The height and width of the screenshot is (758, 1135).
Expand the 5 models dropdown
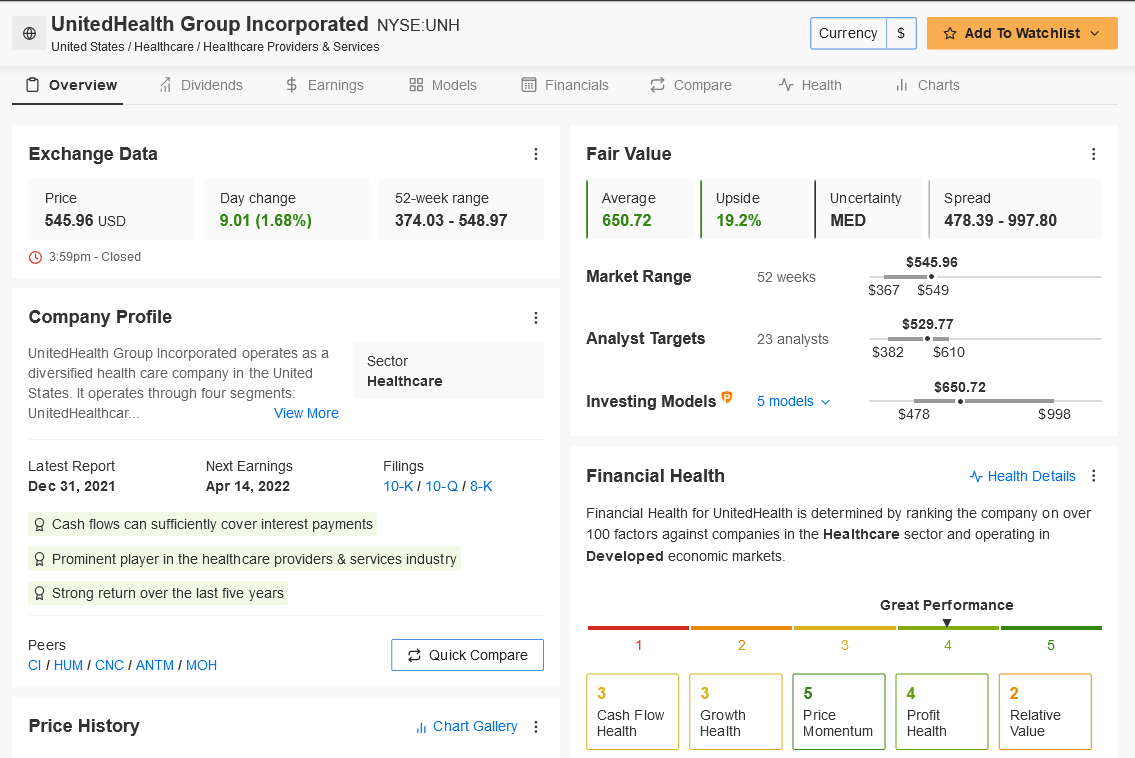[793, 402]
